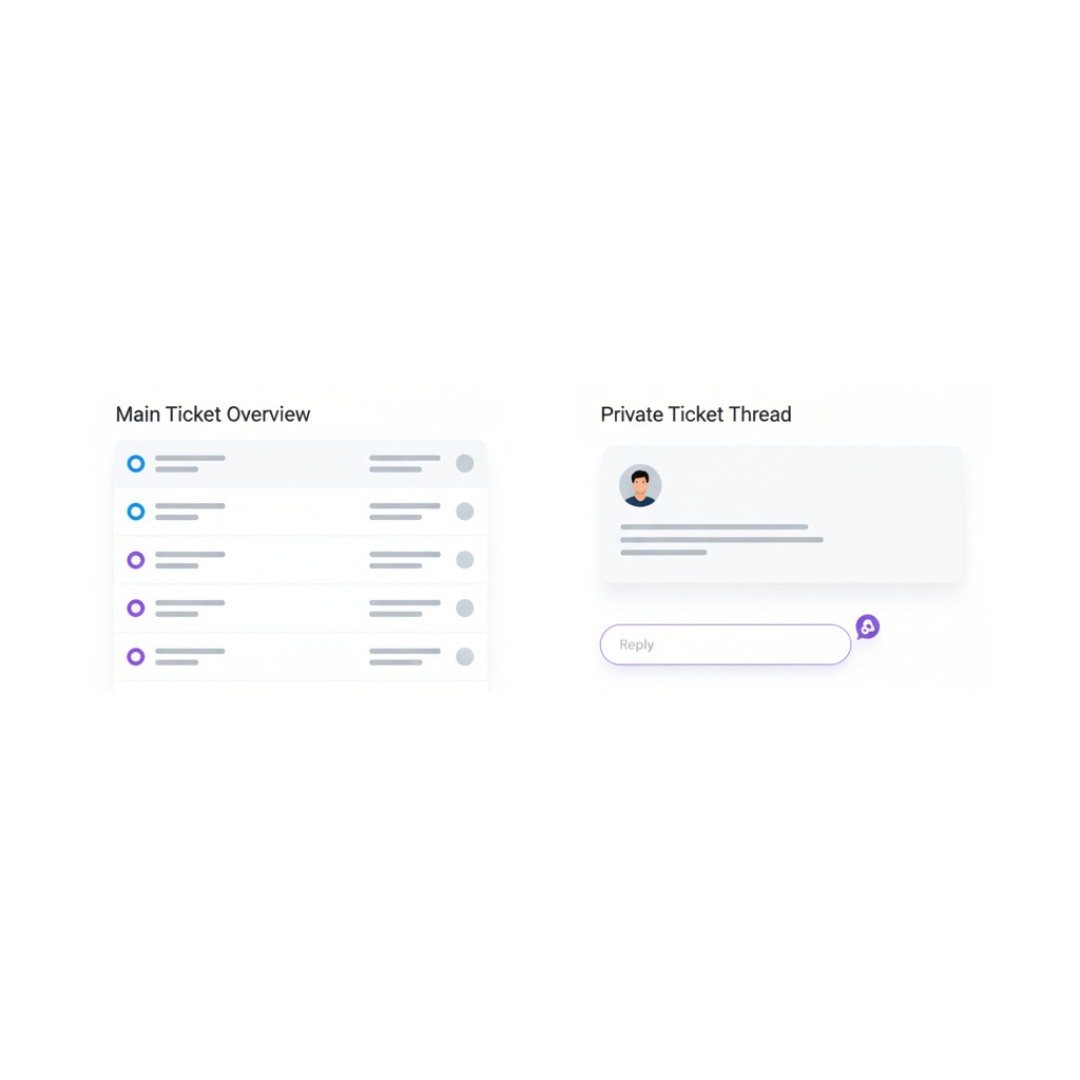Click the right-side detail lines of the fifth ticket
1080x1080 pixels.
[404, 656]
